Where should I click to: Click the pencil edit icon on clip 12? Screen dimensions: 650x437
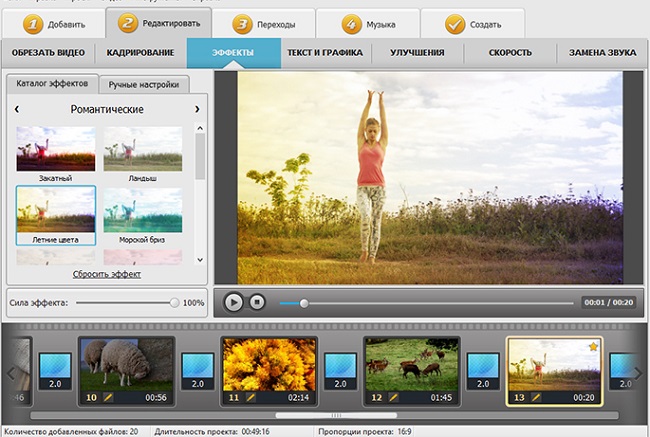[393, 397]
